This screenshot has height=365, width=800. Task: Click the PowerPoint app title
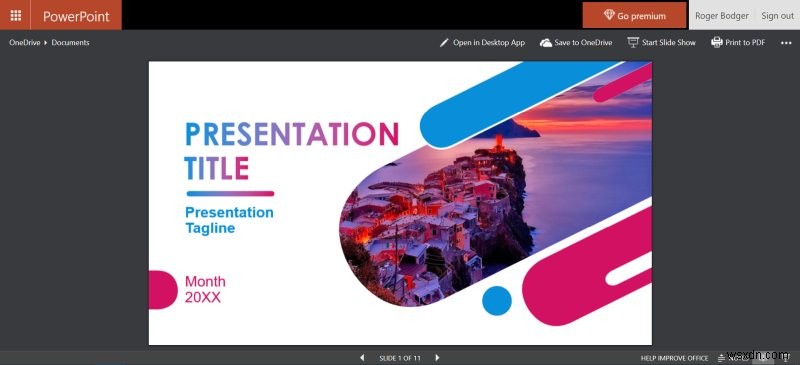[76, 16]
